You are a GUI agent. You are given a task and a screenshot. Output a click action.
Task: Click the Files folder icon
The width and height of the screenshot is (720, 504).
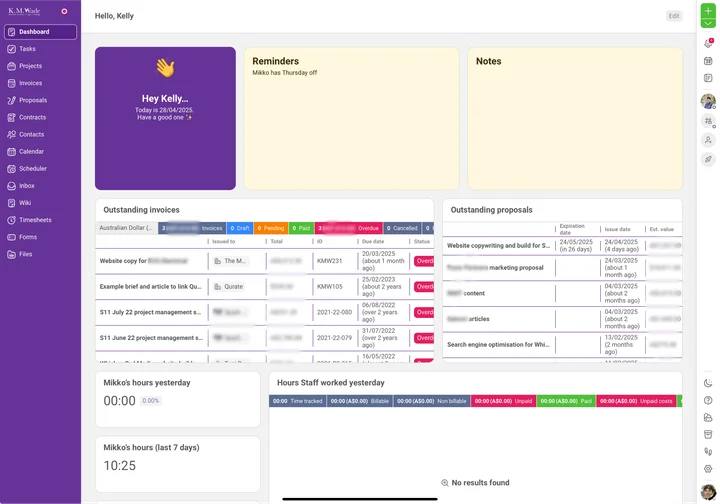(11, 254)
